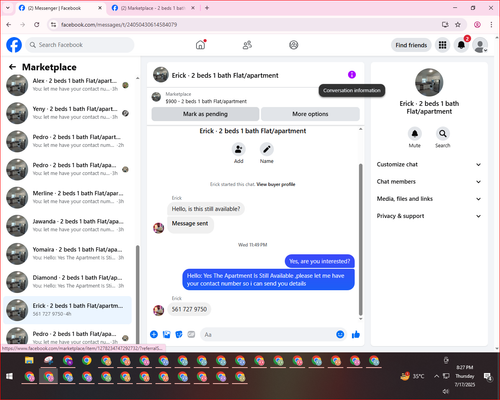Mute this conversation with bell icon

tap(415, 134)
